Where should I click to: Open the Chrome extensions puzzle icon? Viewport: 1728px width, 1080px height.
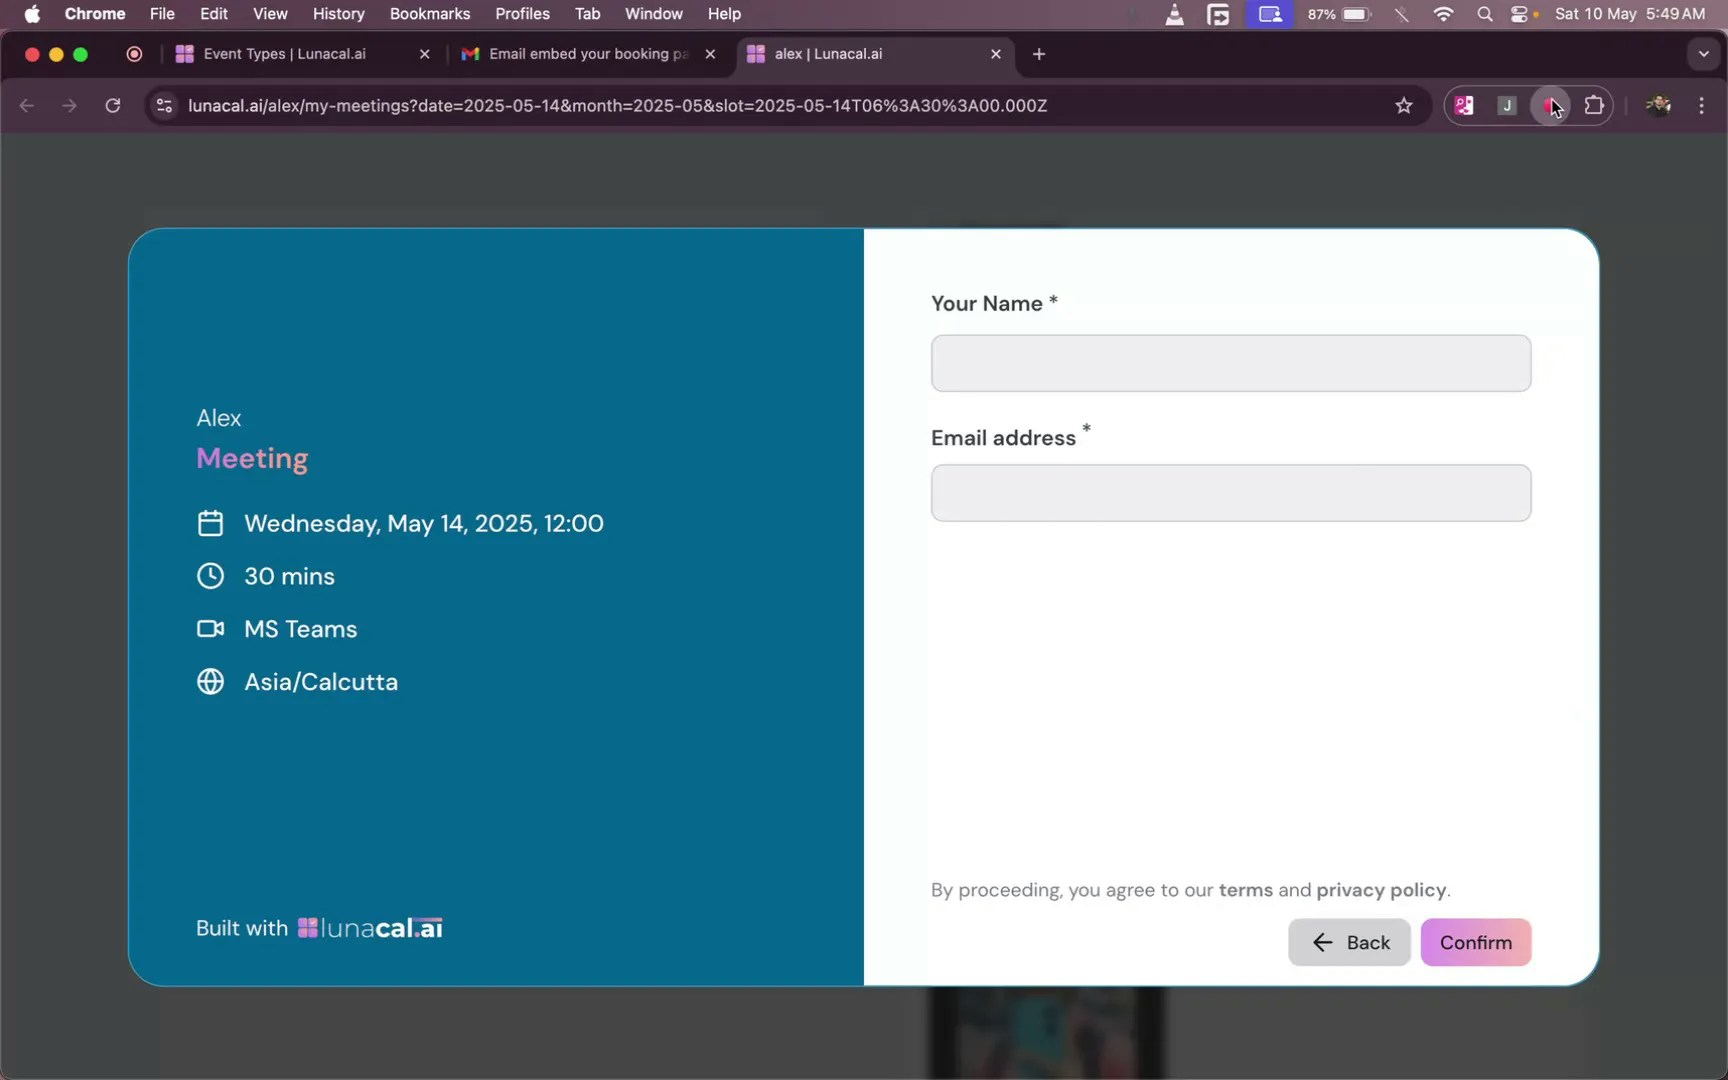click(1594, 105)
